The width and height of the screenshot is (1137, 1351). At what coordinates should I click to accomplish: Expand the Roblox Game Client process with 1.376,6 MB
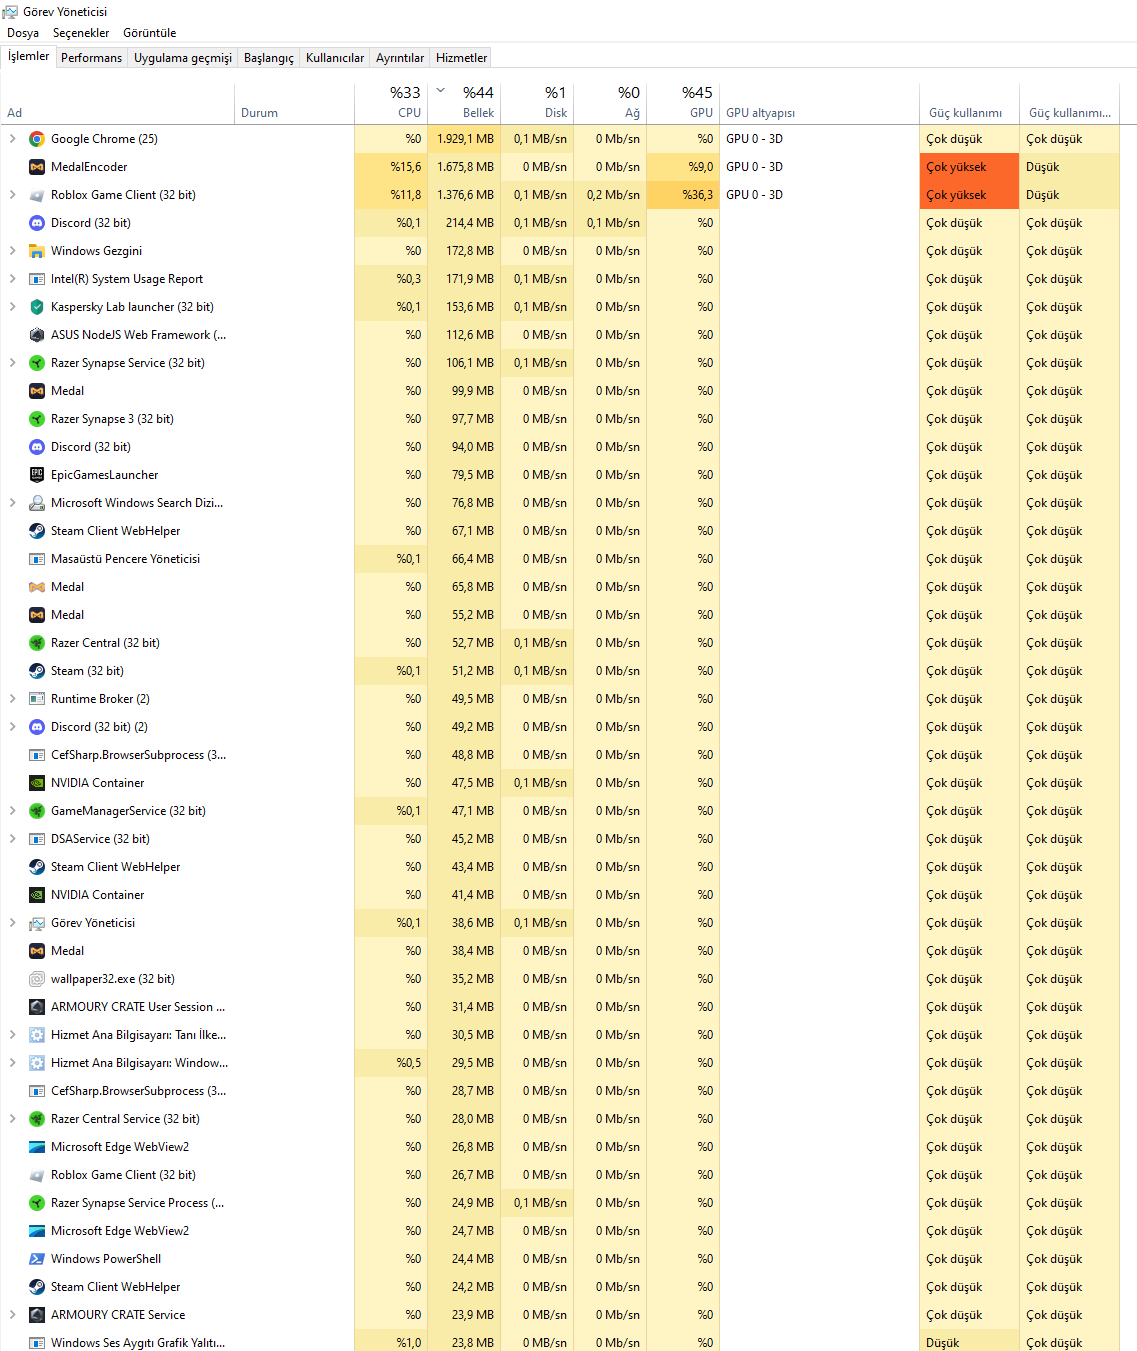coord(12,195)
